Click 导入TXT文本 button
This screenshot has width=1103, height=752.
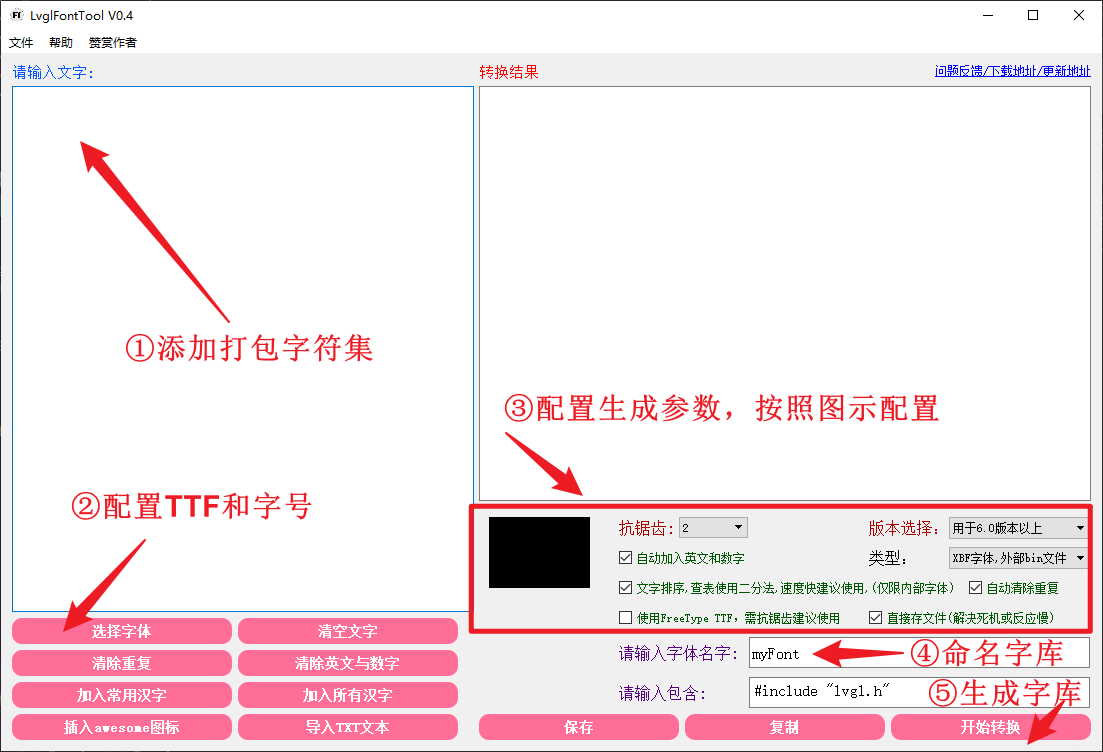[348, 727]
